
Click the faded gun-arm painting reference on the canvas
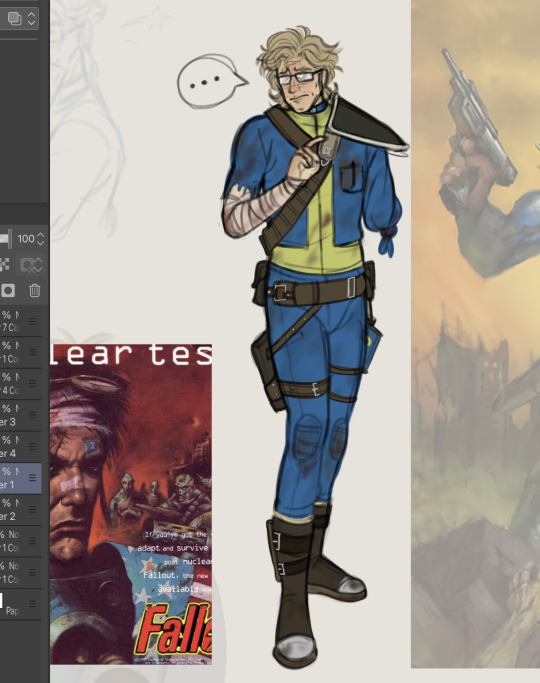tap(476, 334)
